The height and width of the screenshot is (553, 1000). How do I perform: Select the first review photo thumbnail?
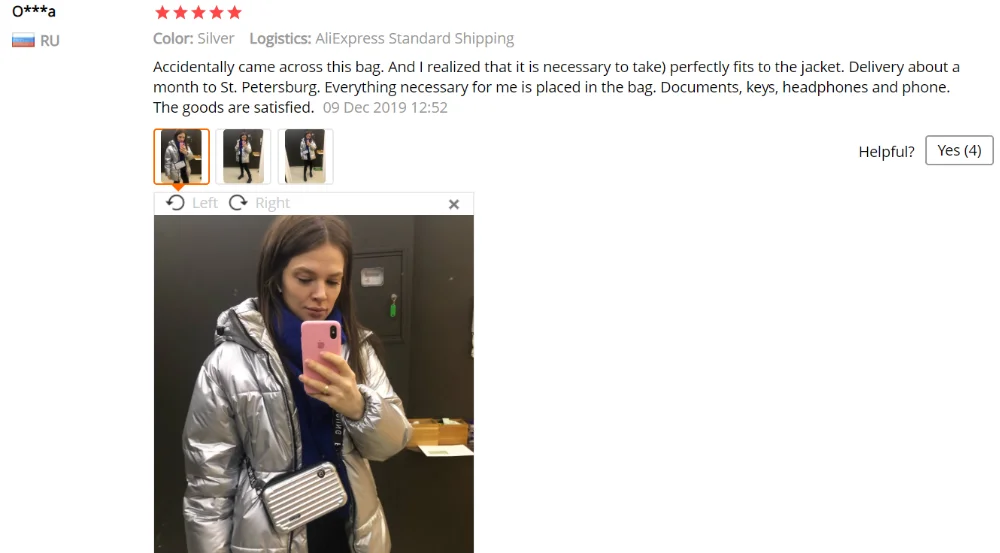(181, 156)
